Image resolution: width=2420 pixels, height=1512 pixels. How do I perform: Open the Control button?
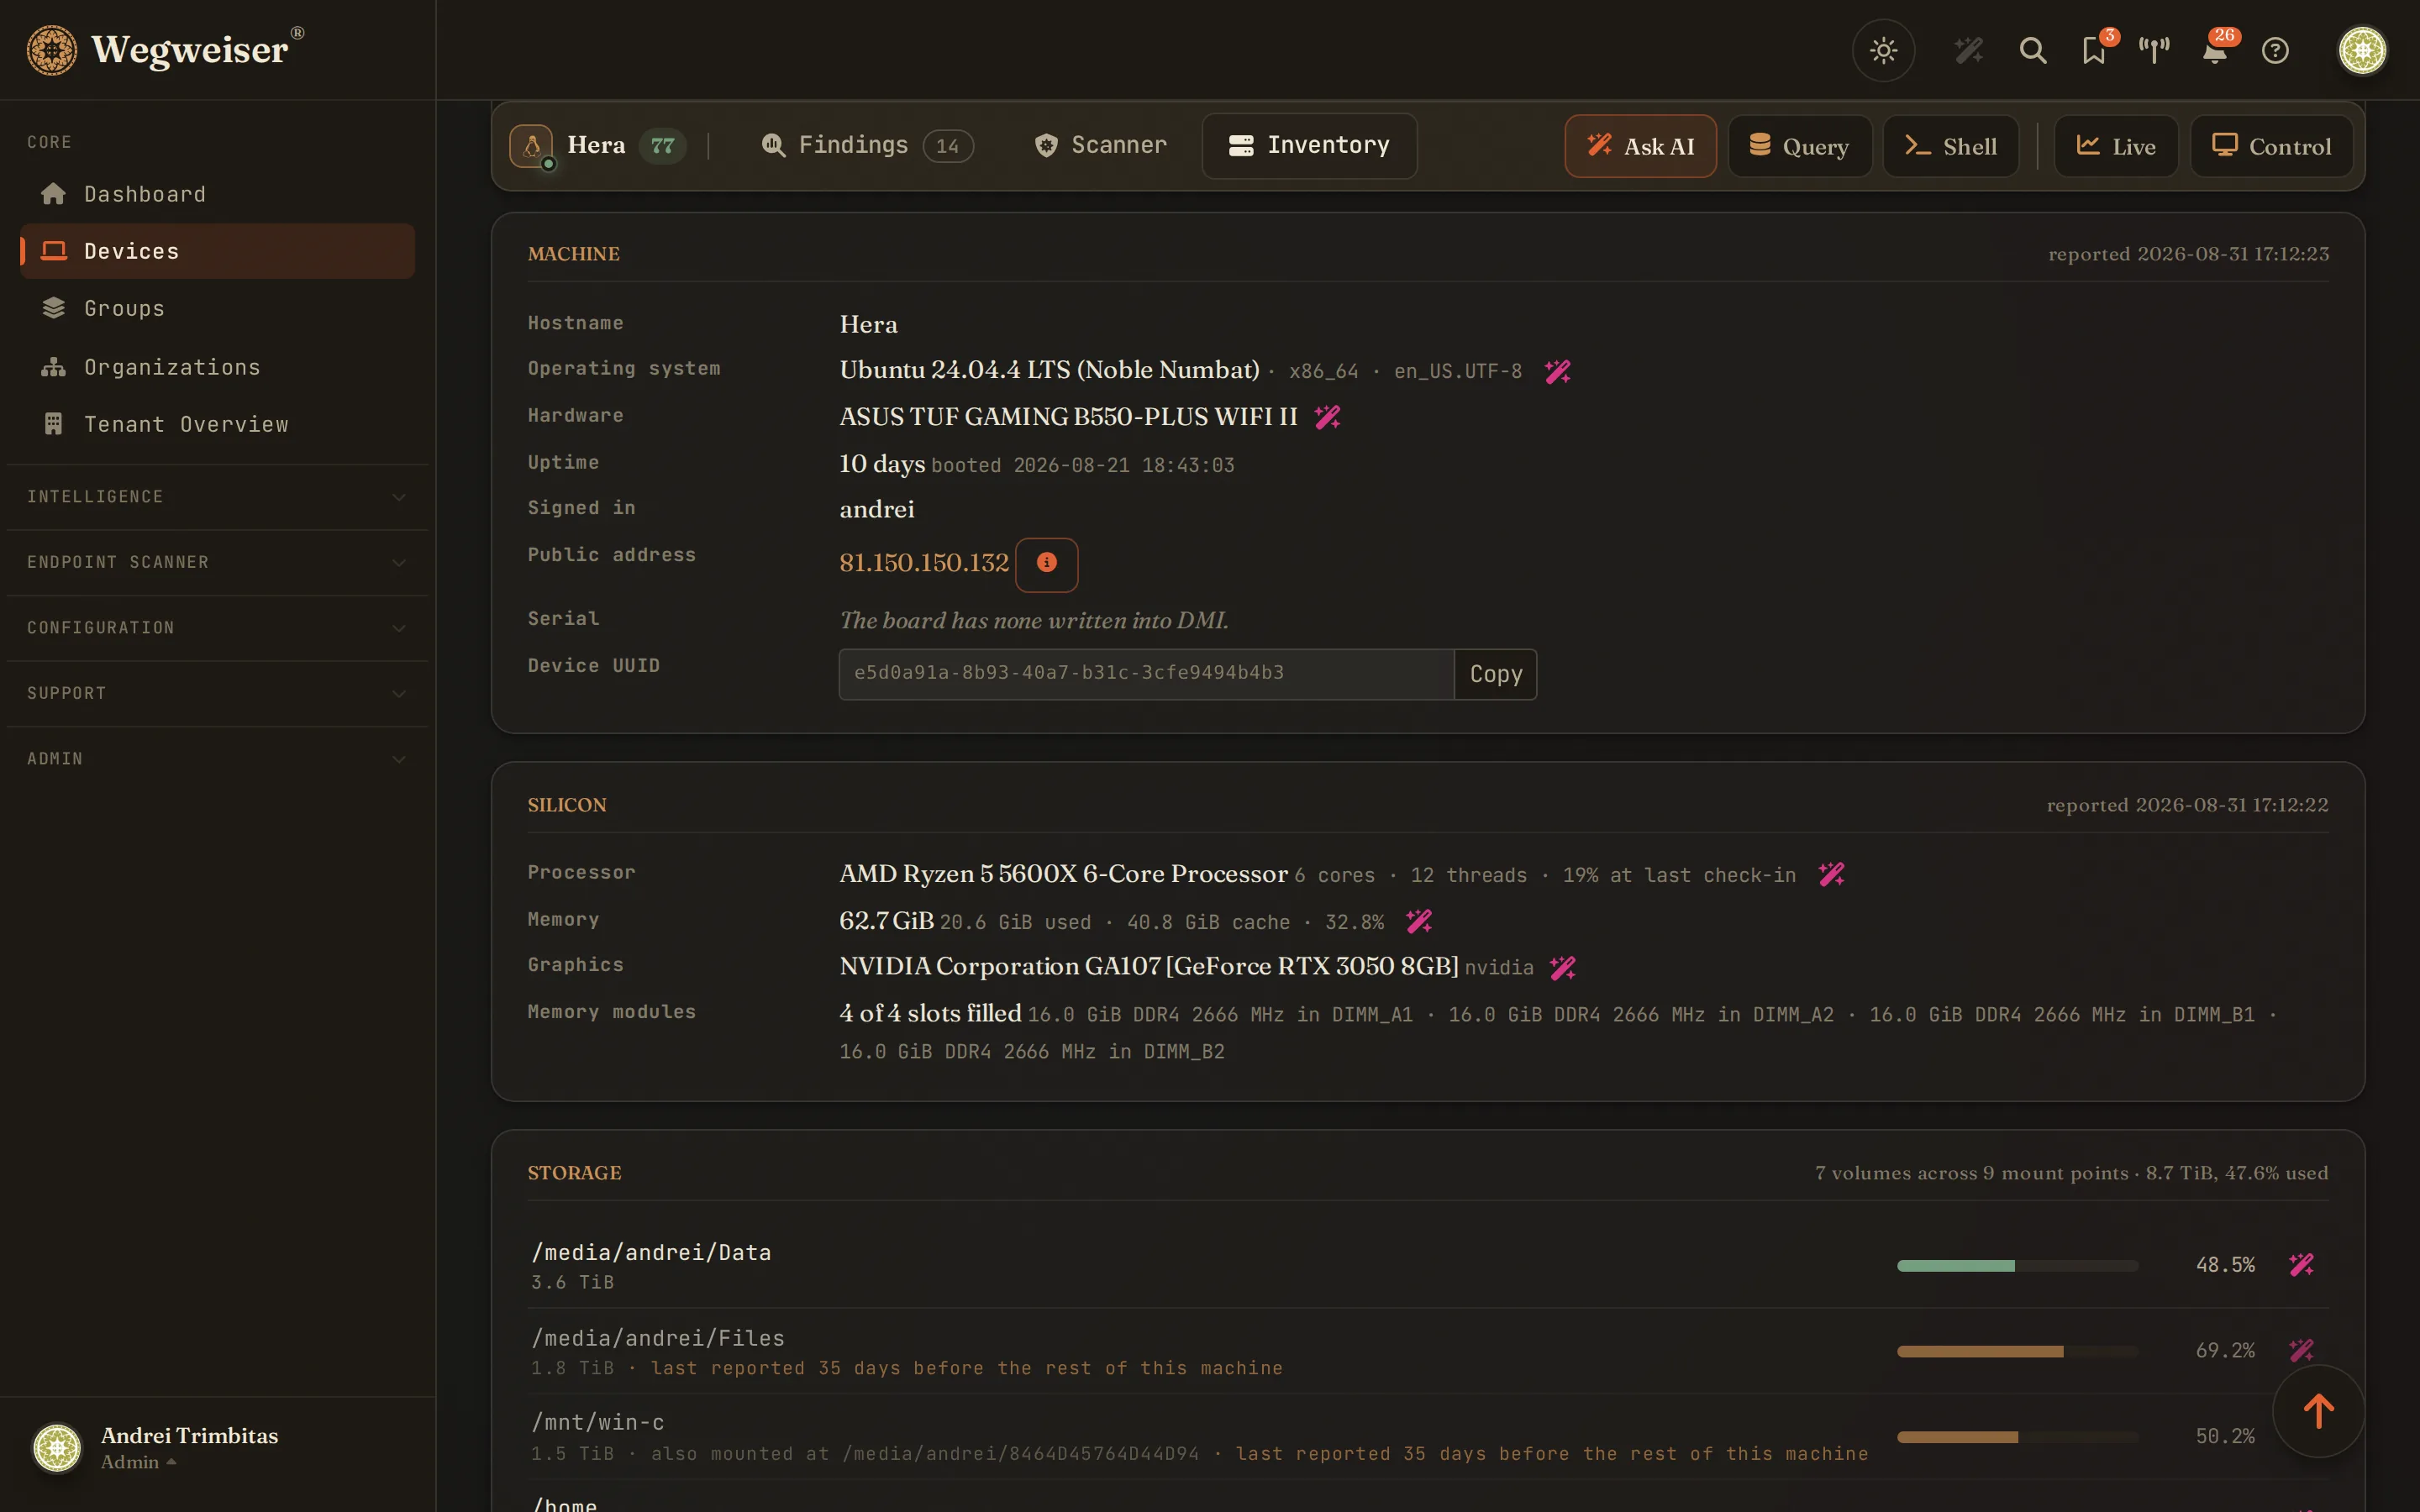[x=2271, y=147]
